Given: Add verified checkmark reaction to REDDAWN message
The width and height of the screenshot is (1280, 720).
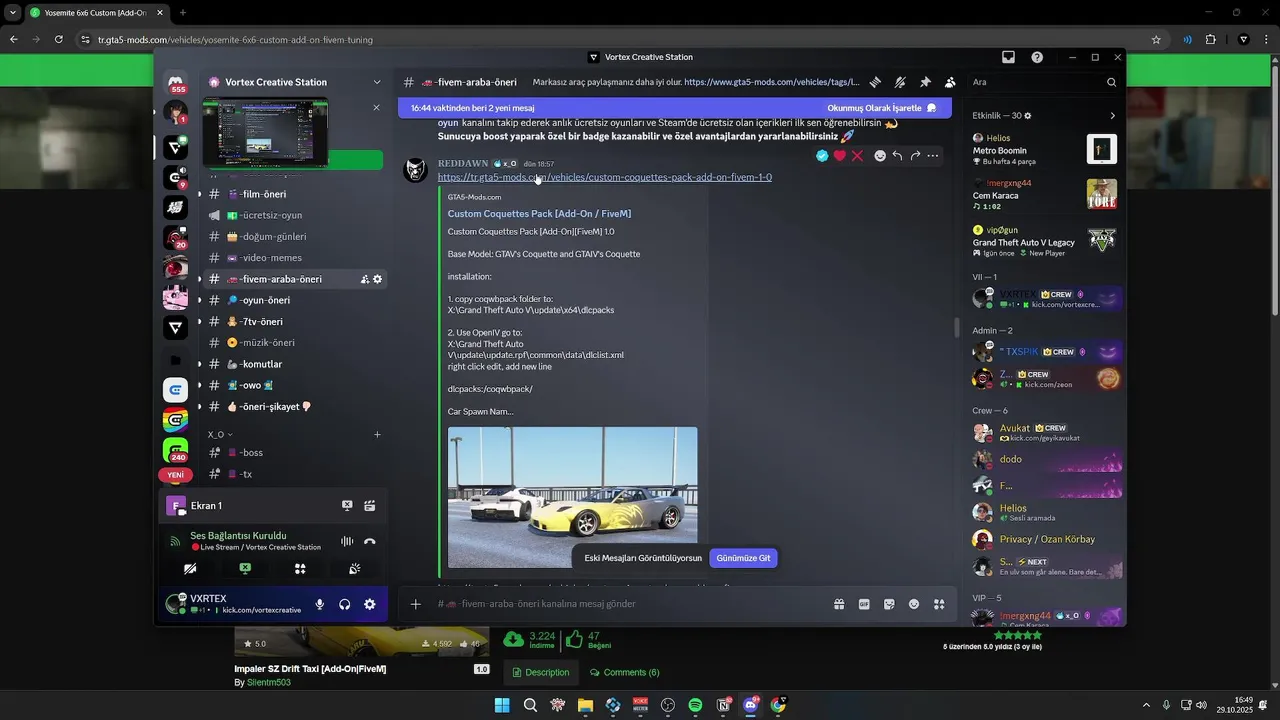Looking at the screenshot, I should click(x=822, y=156).
